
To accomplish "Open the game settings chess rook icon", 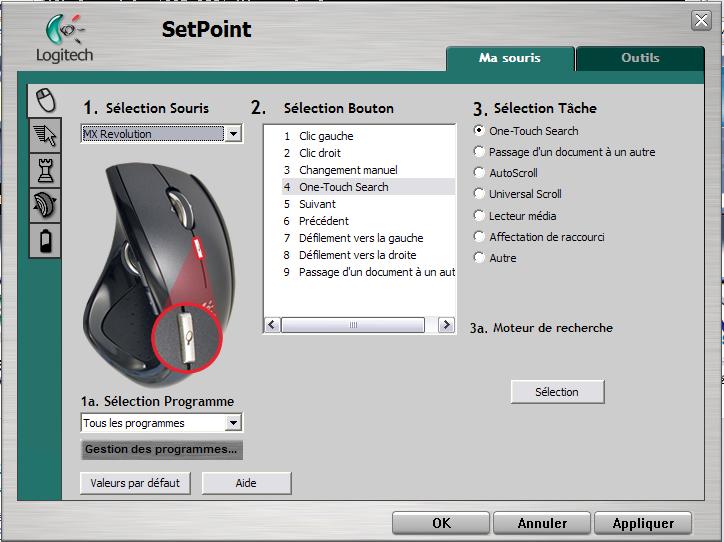I will pos(45,170).
